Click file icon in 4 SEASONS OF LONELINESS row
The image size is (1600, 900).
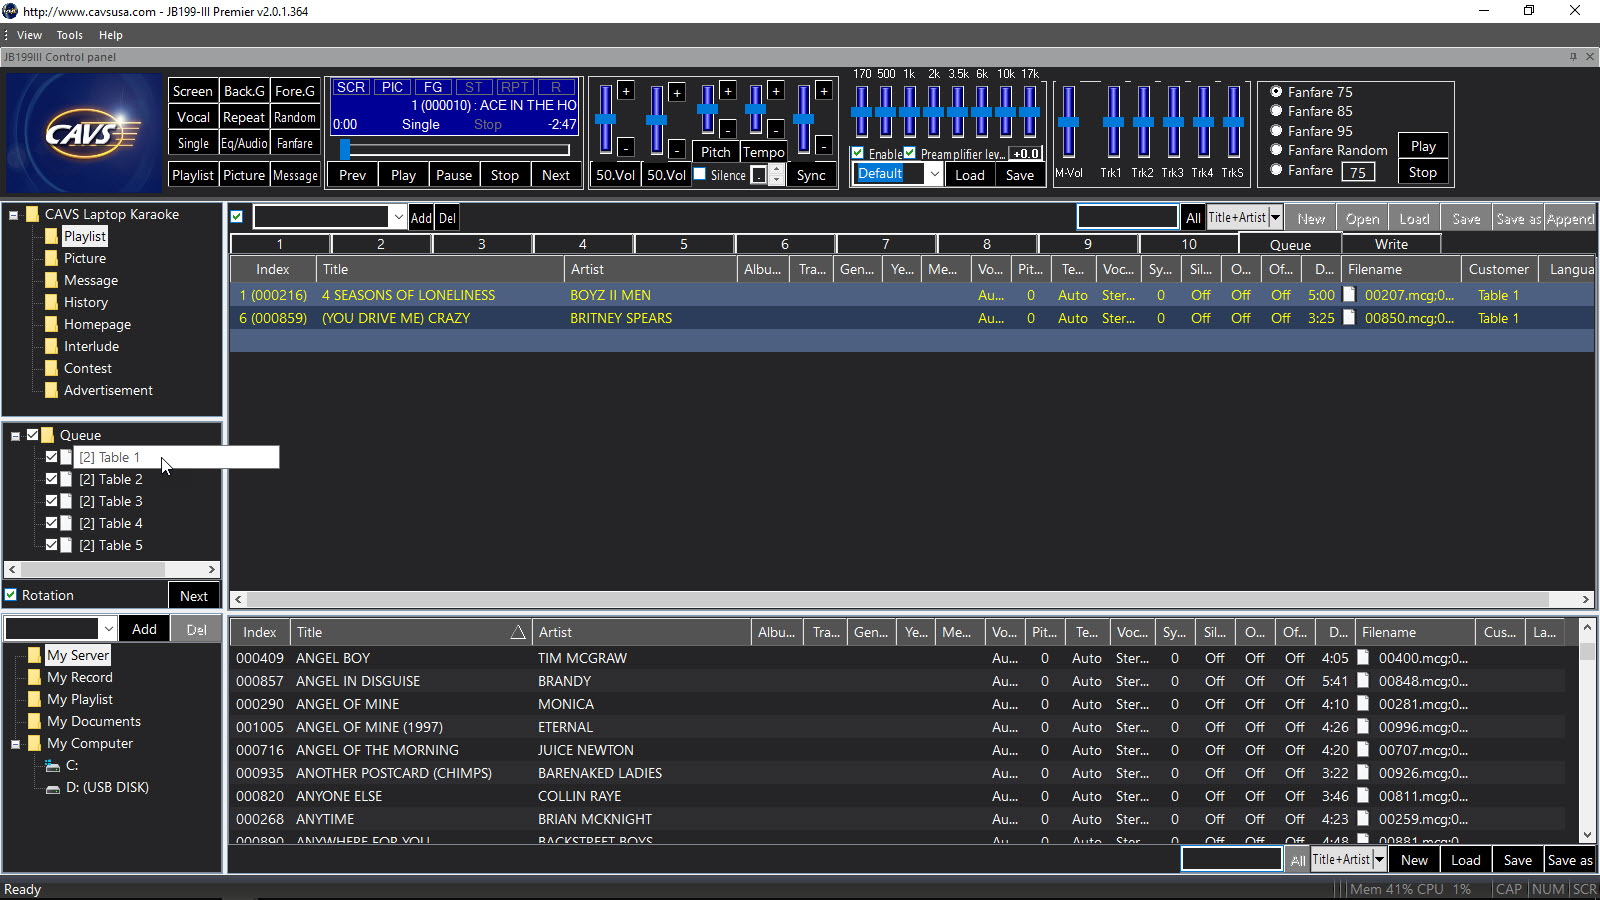coord(1349,295)
